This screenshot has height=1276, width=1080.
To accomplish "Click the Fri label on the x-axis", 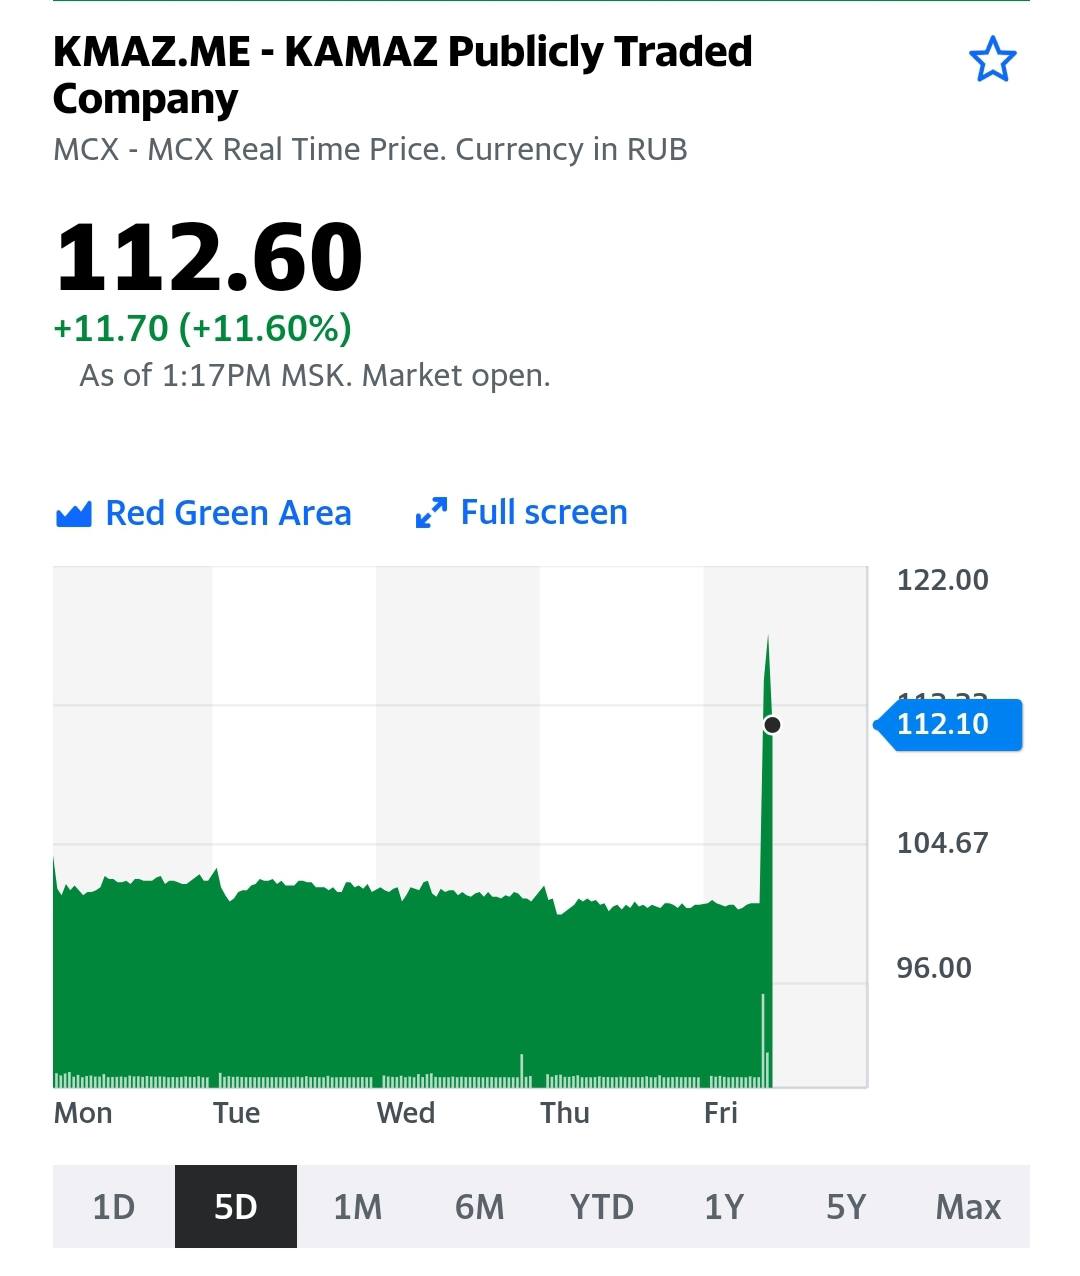I will pyautogui.click(x=720, y=1113).
